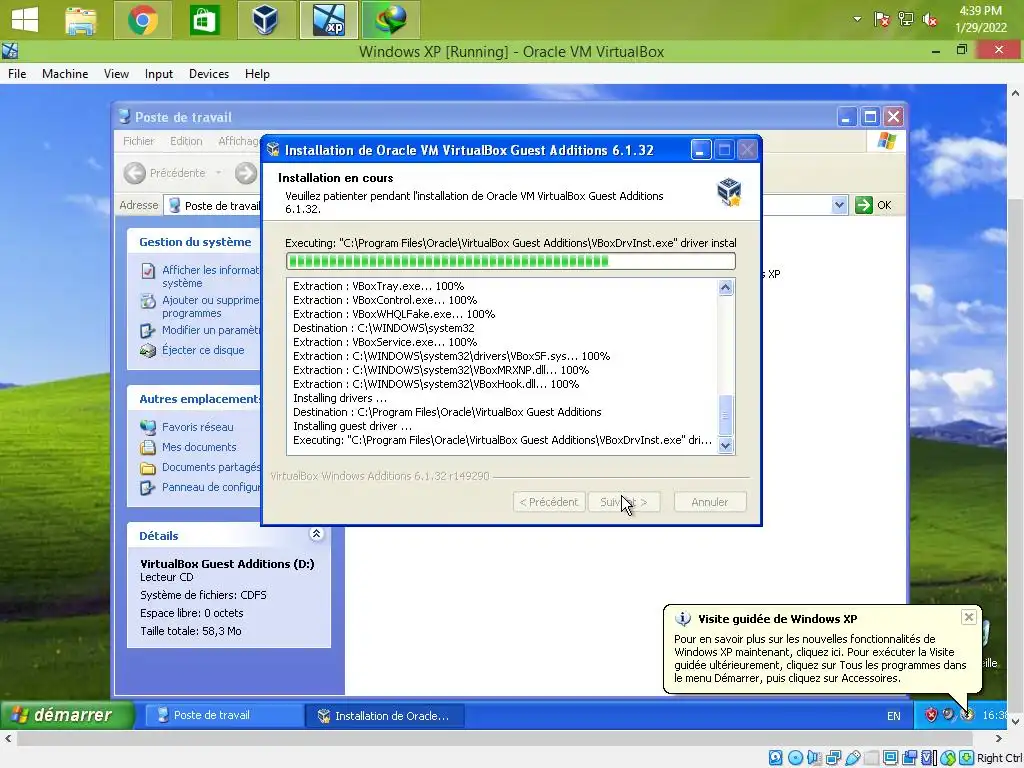
Task: Click the info icon in Visite guidée balloon
Action: (682, 618)
